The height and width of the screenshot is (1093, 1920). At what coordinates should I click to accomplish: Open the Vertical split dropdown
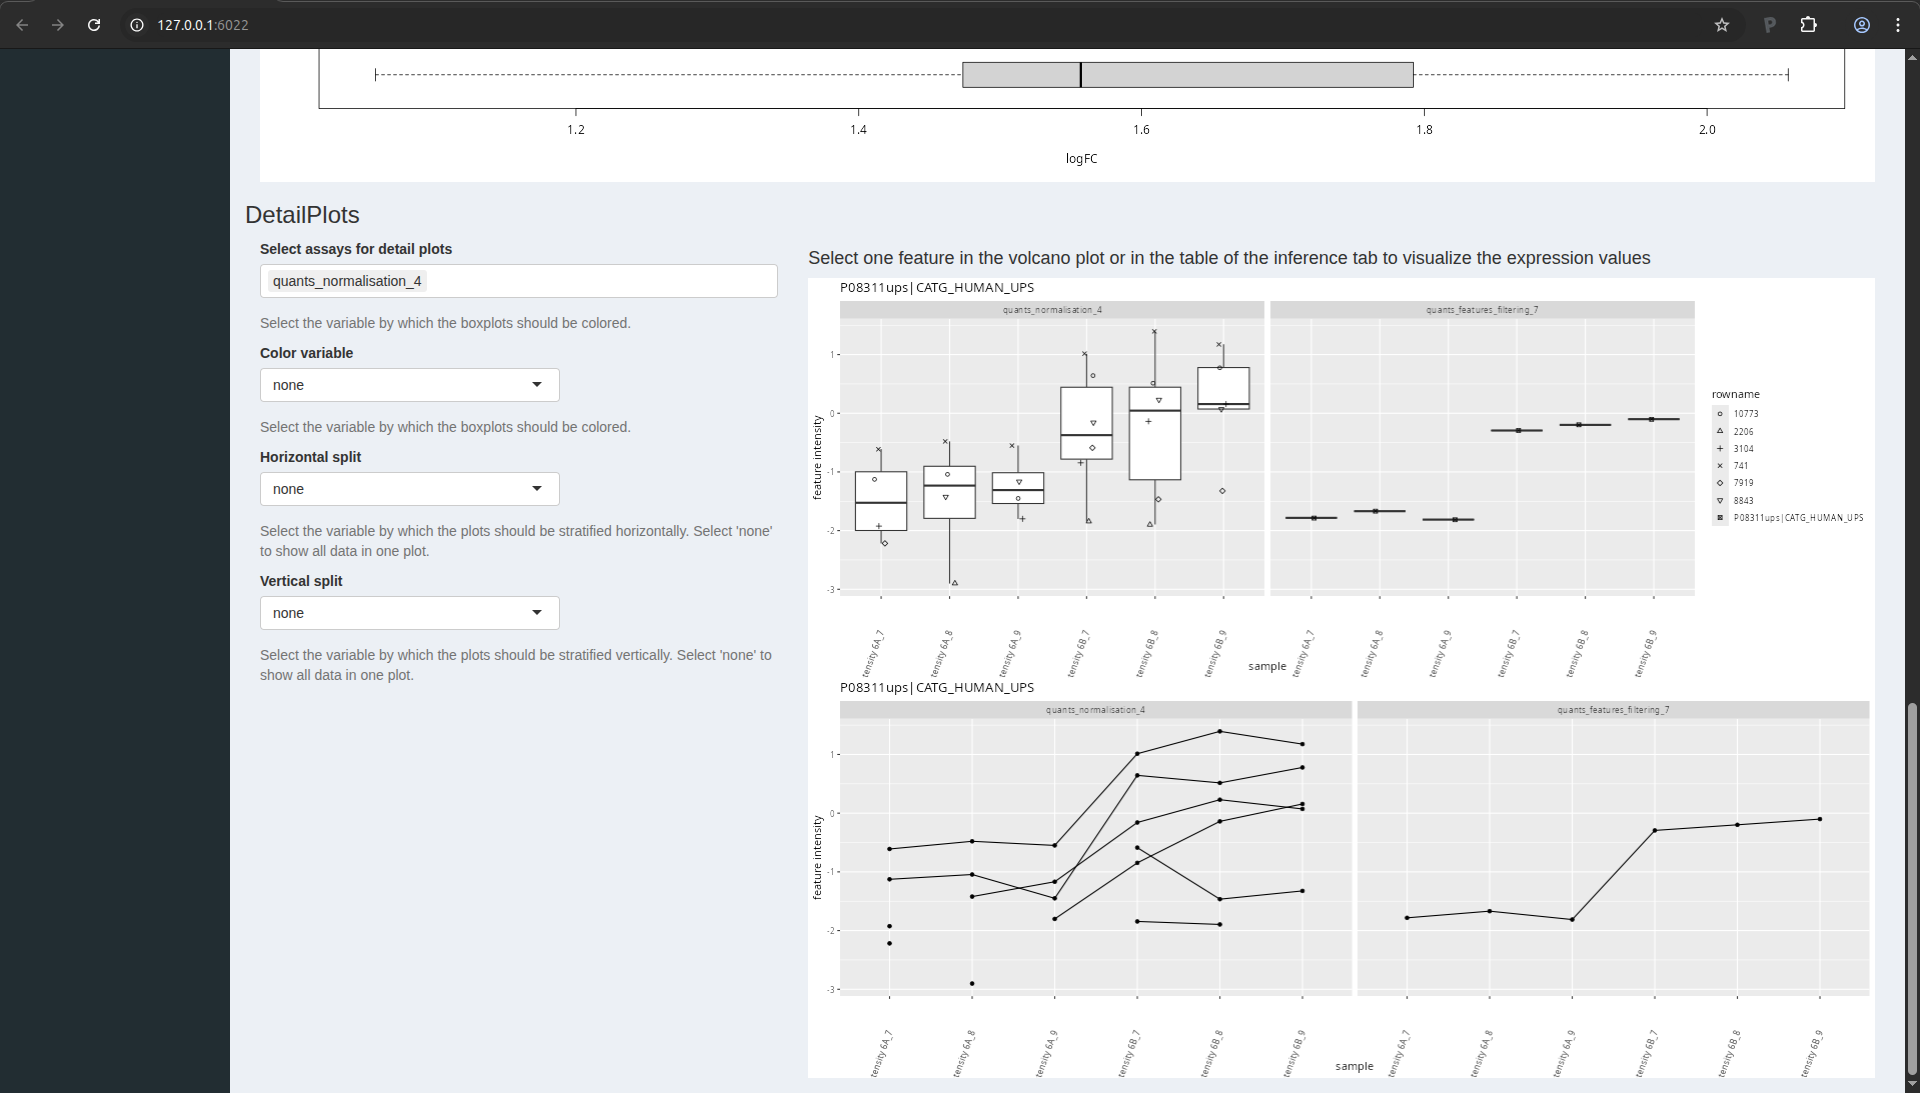click(409, 613)
